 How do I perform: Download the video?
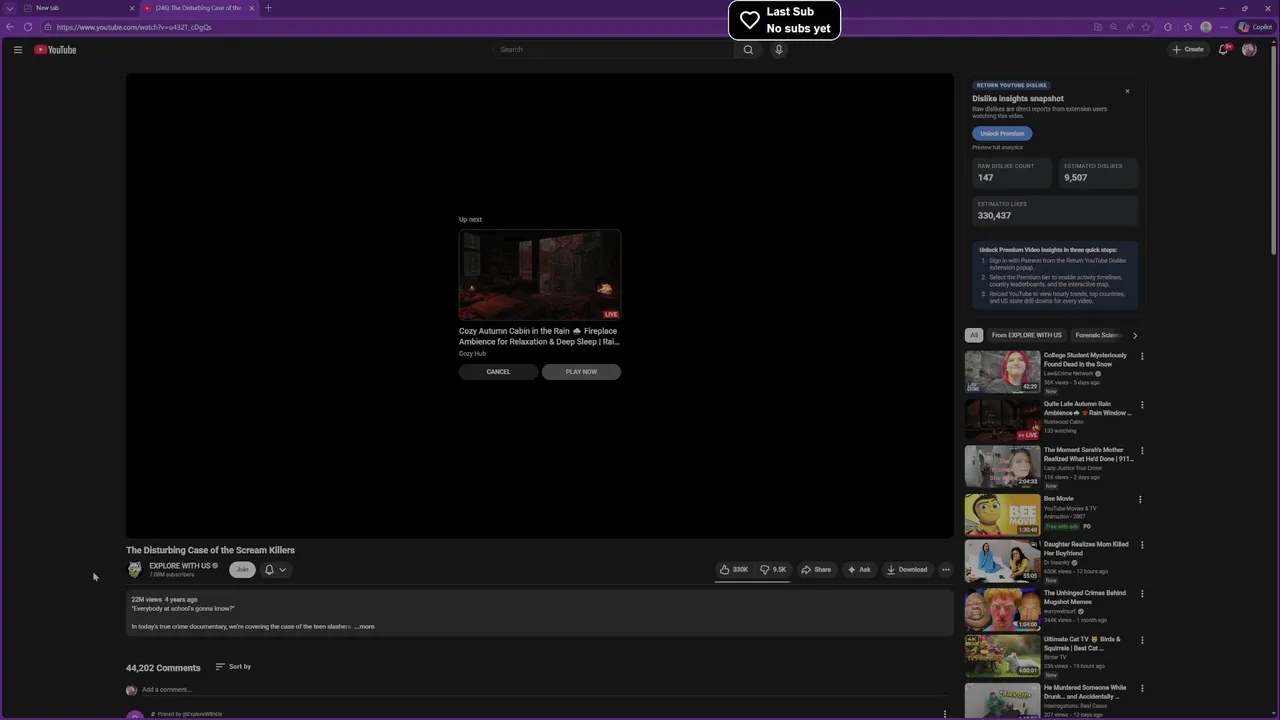[907, 570]
